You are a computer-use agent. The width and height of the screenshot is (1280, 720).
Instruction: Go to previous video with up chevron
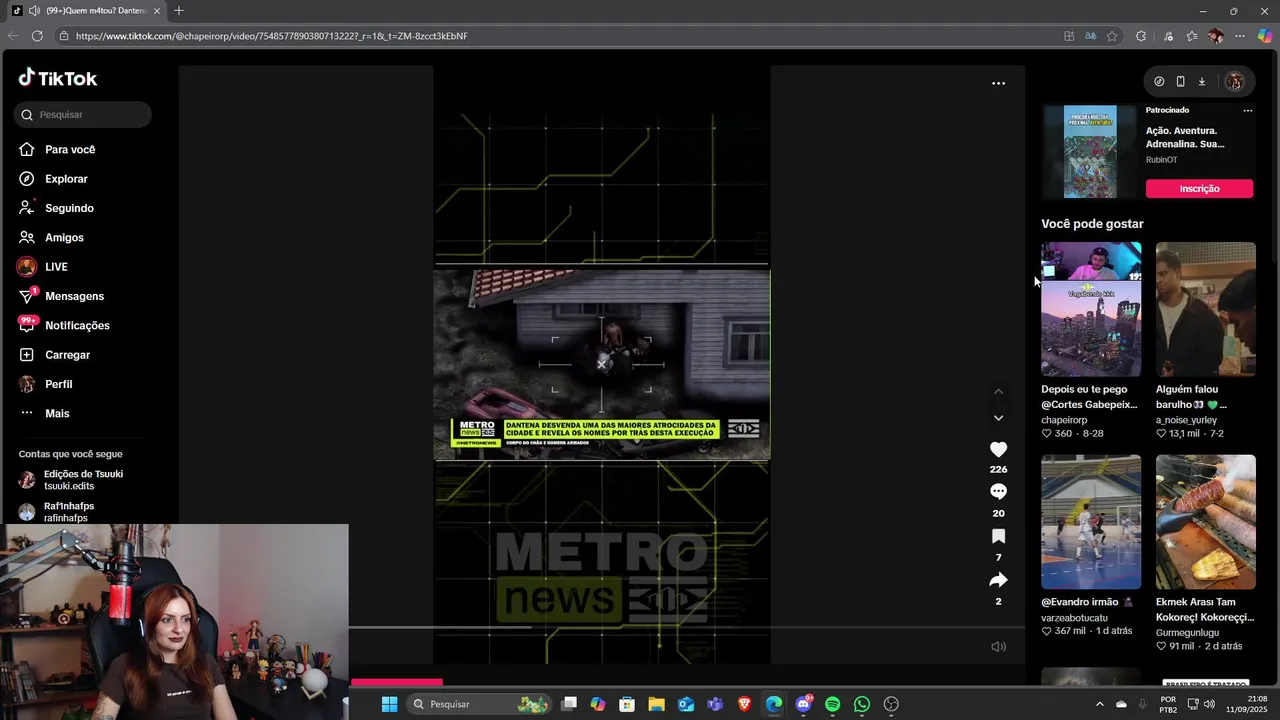(x=998, y=392)
